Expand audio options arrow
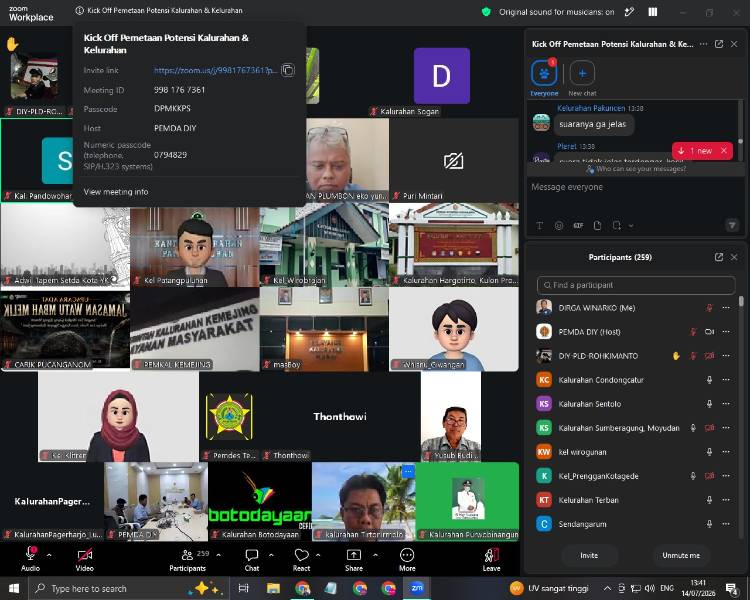 [49, 555]
